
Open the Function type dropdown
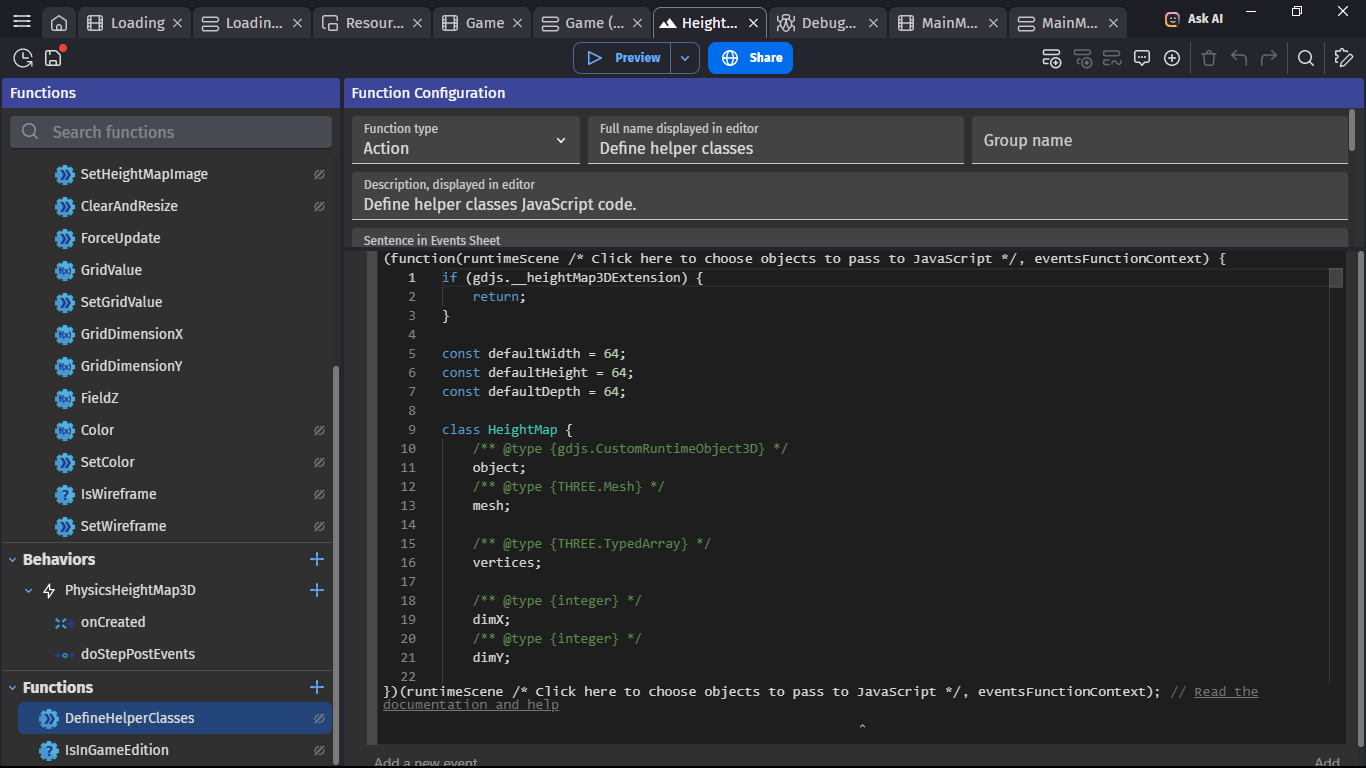pyautogui.click(x=466, y=140)
